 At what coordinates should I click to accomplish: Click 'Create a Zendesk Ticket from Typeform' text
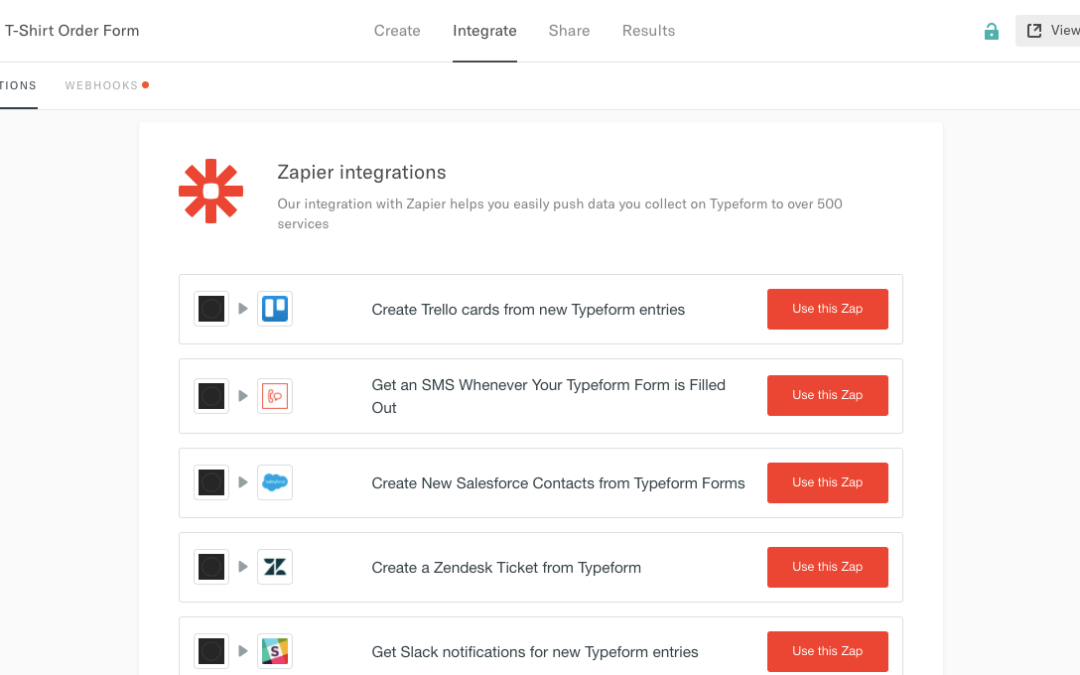[506, 568]
